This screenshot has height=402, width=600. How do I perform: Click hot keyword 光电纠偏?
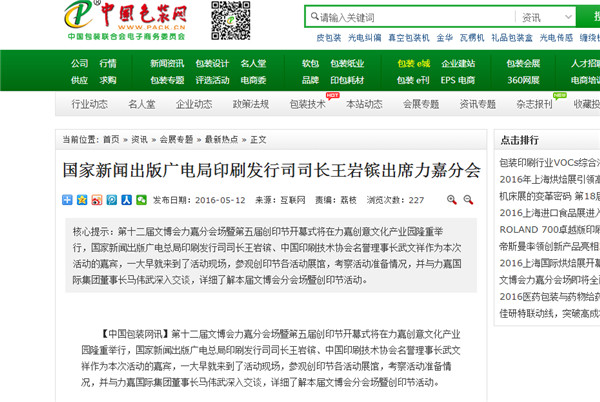[365, 37]
